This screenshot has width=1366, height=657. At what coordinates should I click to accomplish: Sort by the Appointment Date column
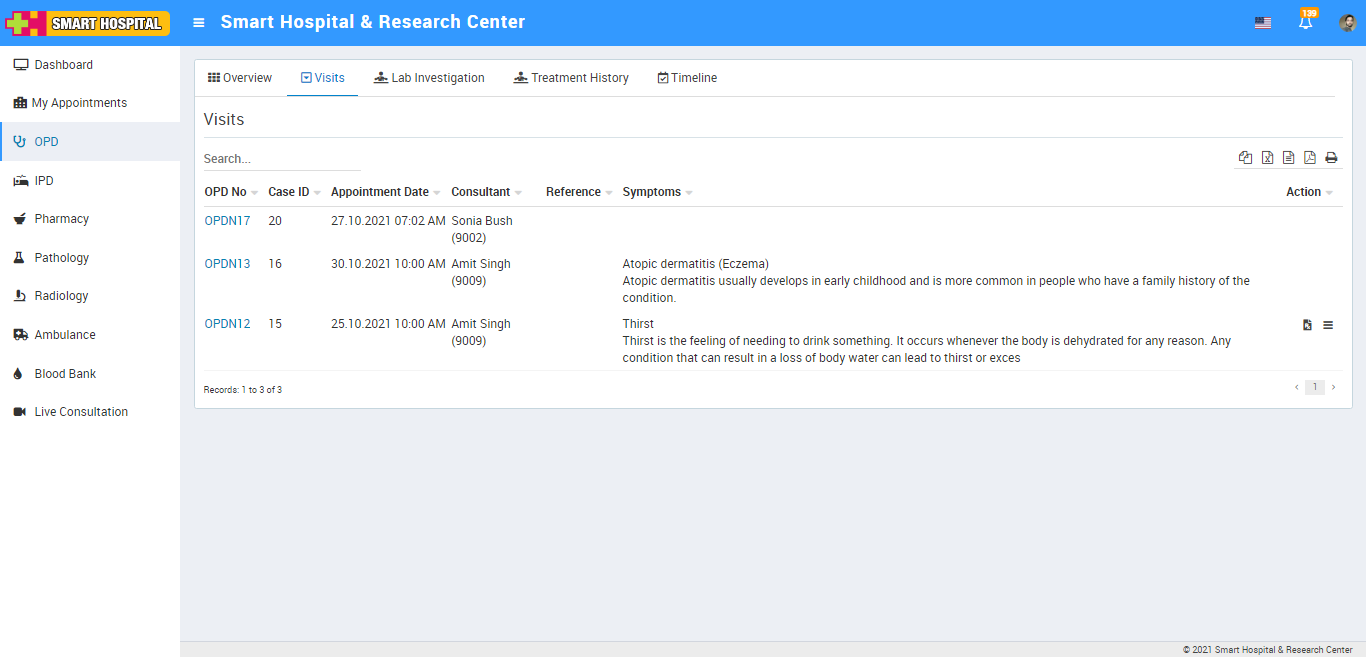tap(380, 192)
